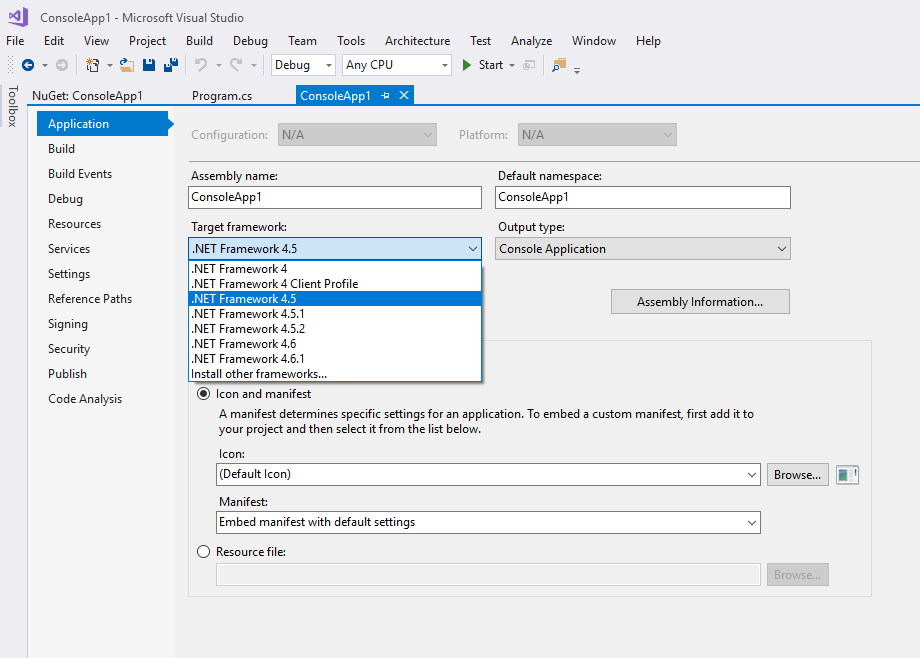The height and width of the screenshot is (658, 920).
Task: Open the Tools menu
Action: click(x=351, y=41)
